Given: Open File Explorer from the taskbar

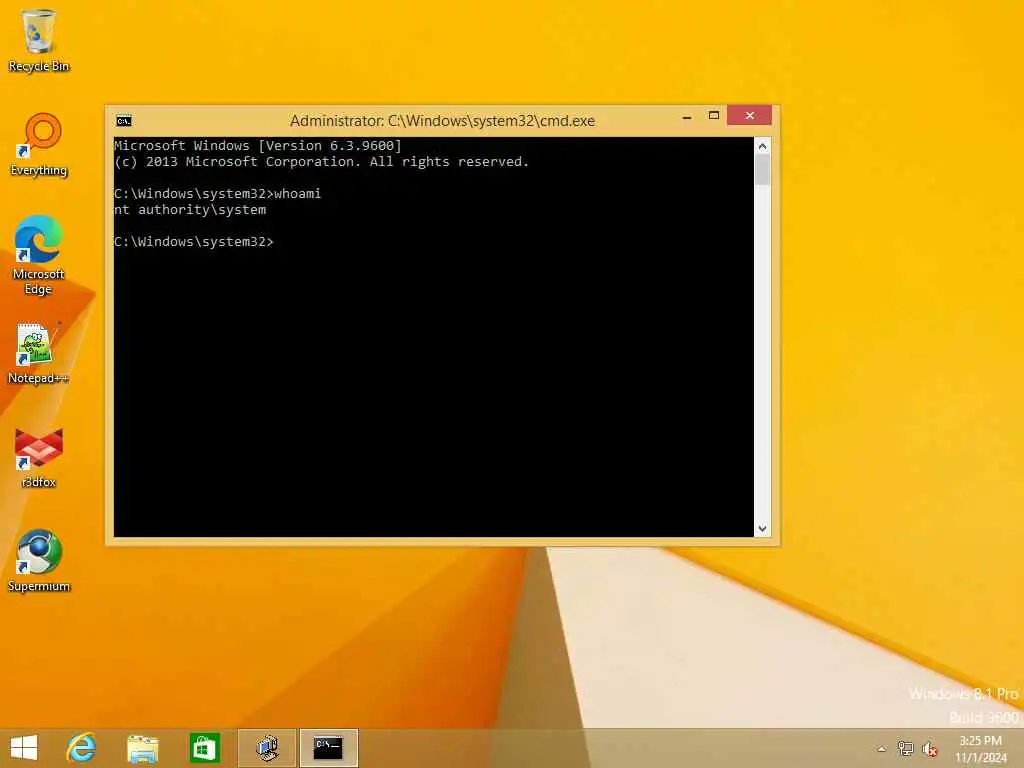Looking at the screenshot, I should pos(142,748).
